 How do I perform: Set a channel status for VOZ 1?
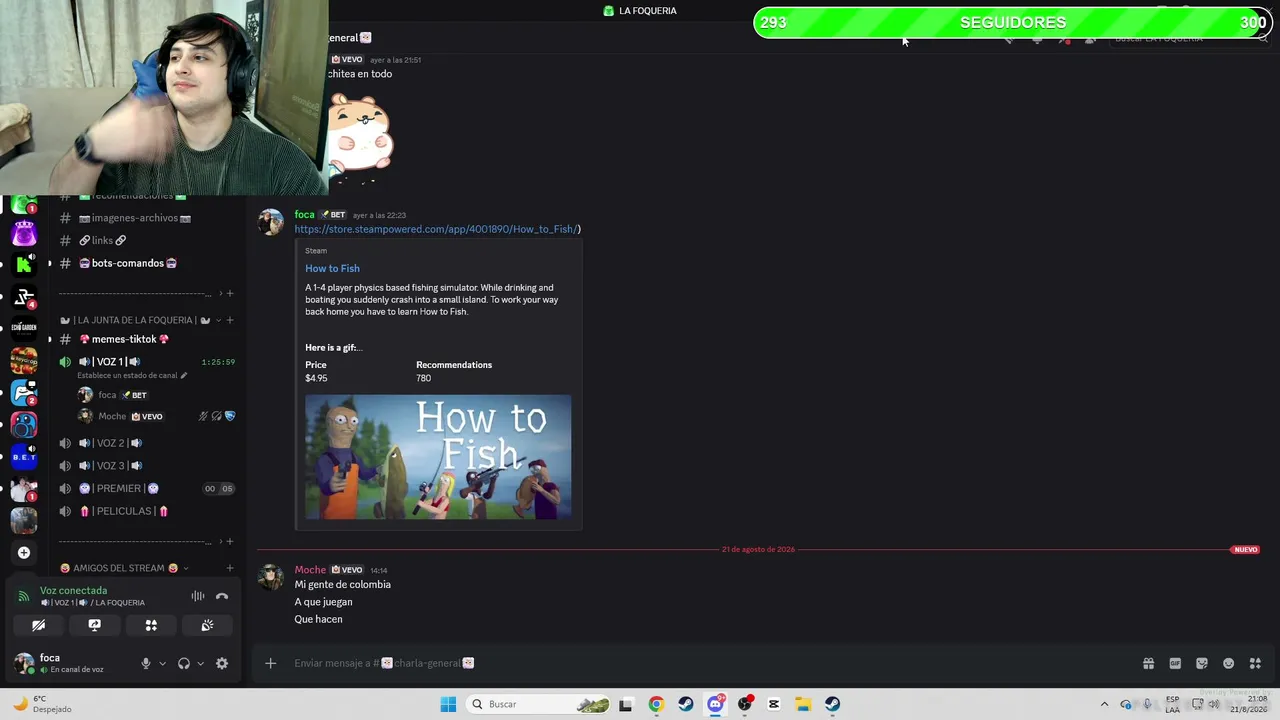pyautogui.click(x=132, y=375)
